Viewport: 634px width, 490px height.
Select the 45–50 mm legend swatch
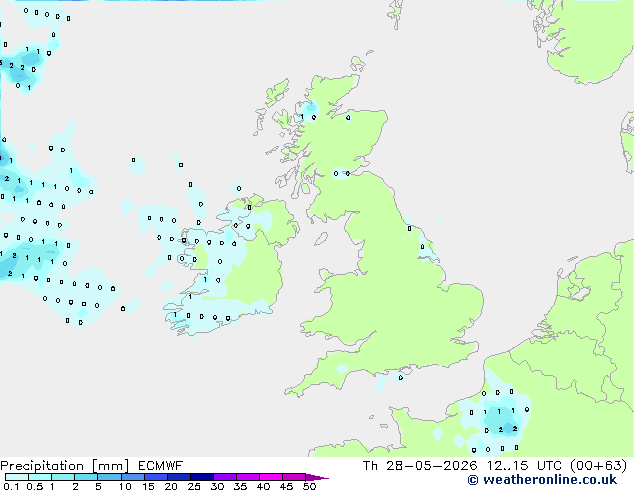(x=294, y=477)
